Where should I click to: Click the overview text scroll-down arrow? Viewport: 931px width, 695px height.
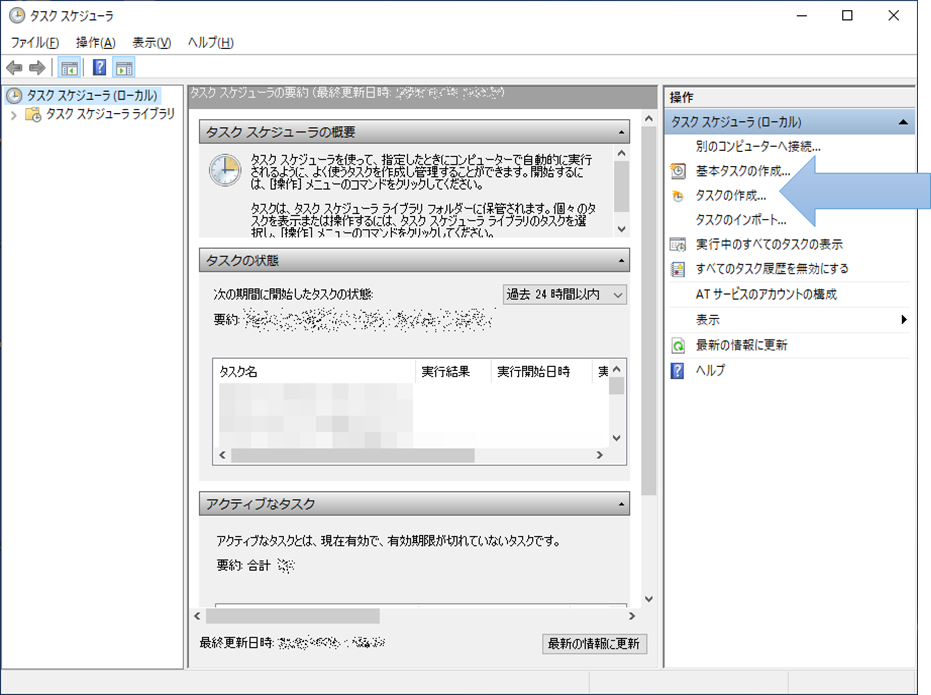pyautogui.click(x=621, y=229)
